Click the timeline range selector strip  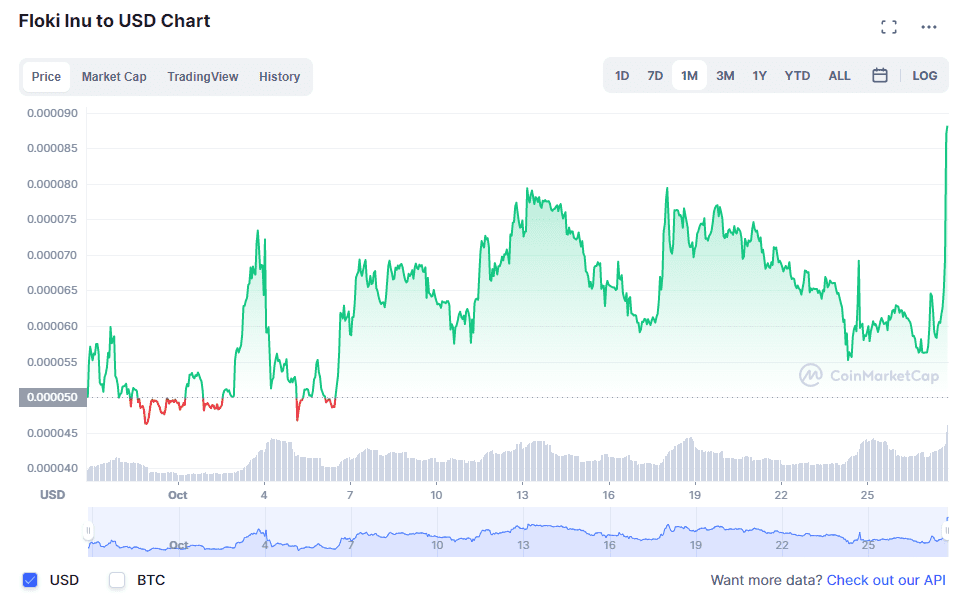(515, 531)
